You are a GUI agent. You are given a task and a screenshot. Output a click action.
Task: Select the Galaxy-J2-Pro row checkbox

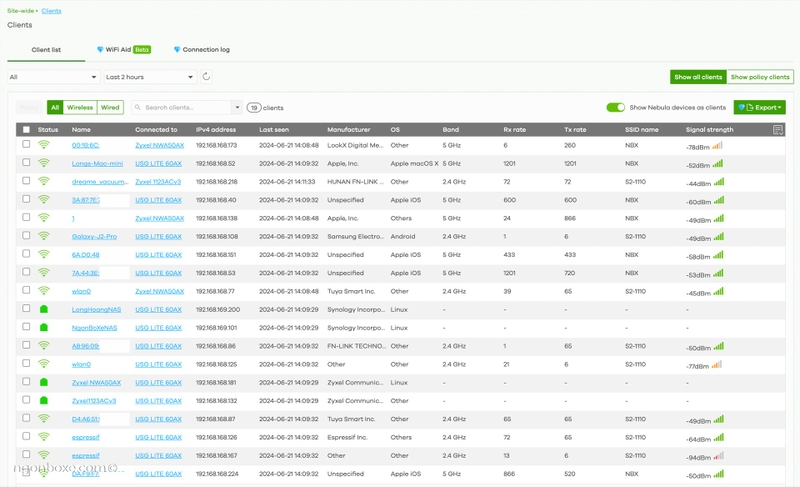pos(27,236)
